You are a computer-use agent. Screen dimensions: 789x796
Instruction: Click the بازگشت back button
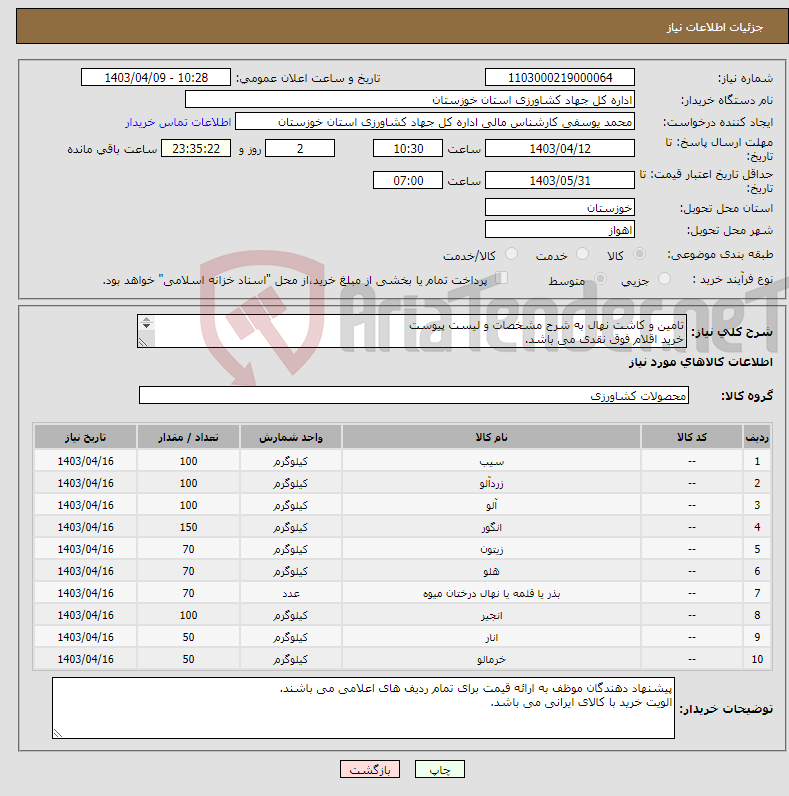(370, 769)
